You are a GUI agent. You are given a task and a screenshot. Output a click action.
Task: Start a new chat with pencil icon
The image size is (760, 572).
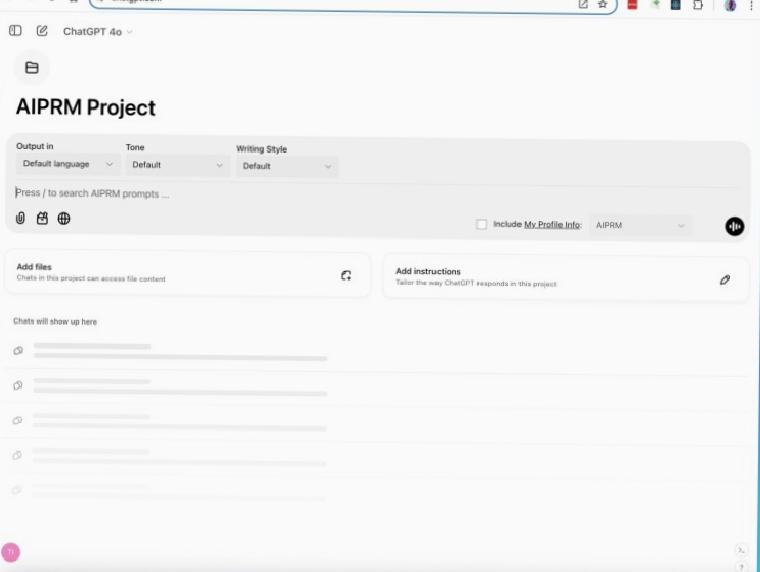42,31
